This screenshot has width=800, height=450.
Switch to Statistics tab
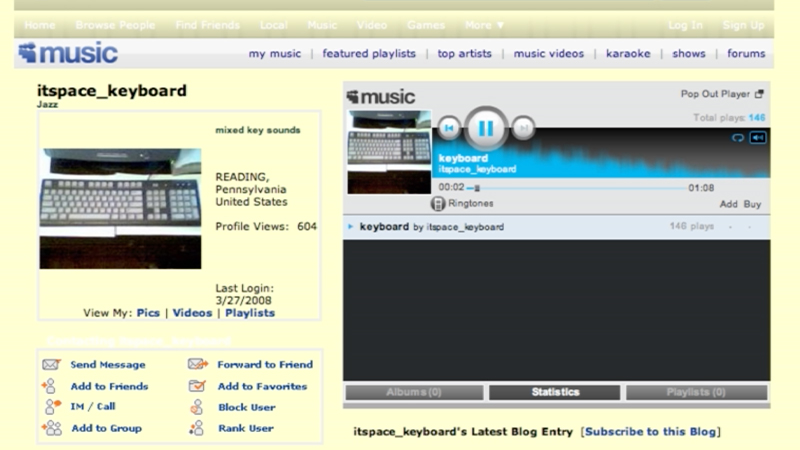555,392
